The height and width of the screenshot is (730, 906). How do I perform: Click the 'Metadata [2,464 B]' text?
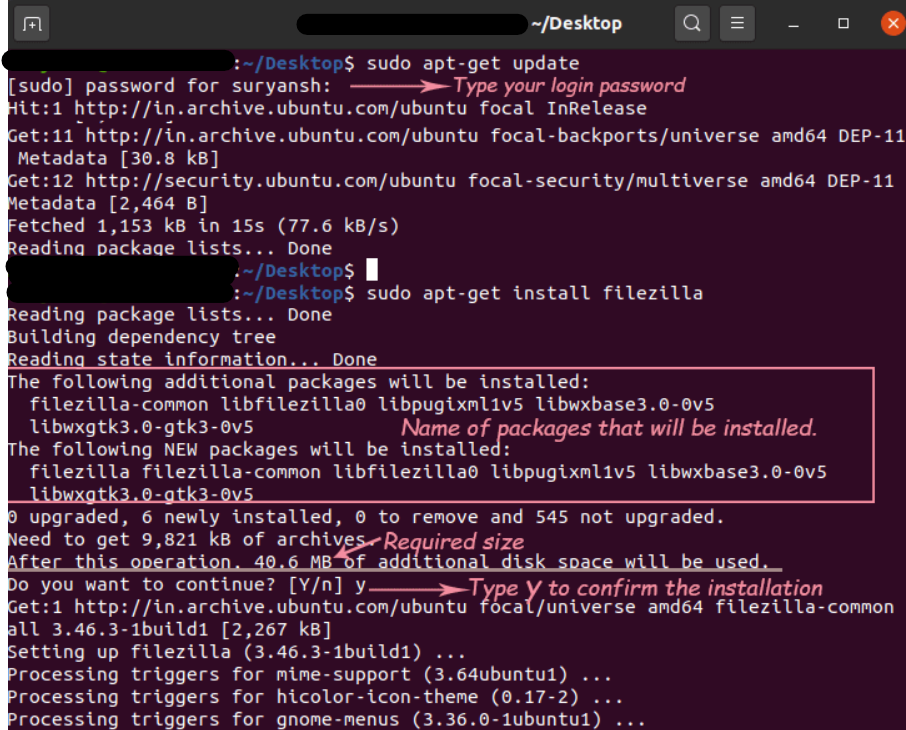pos(107,203)
